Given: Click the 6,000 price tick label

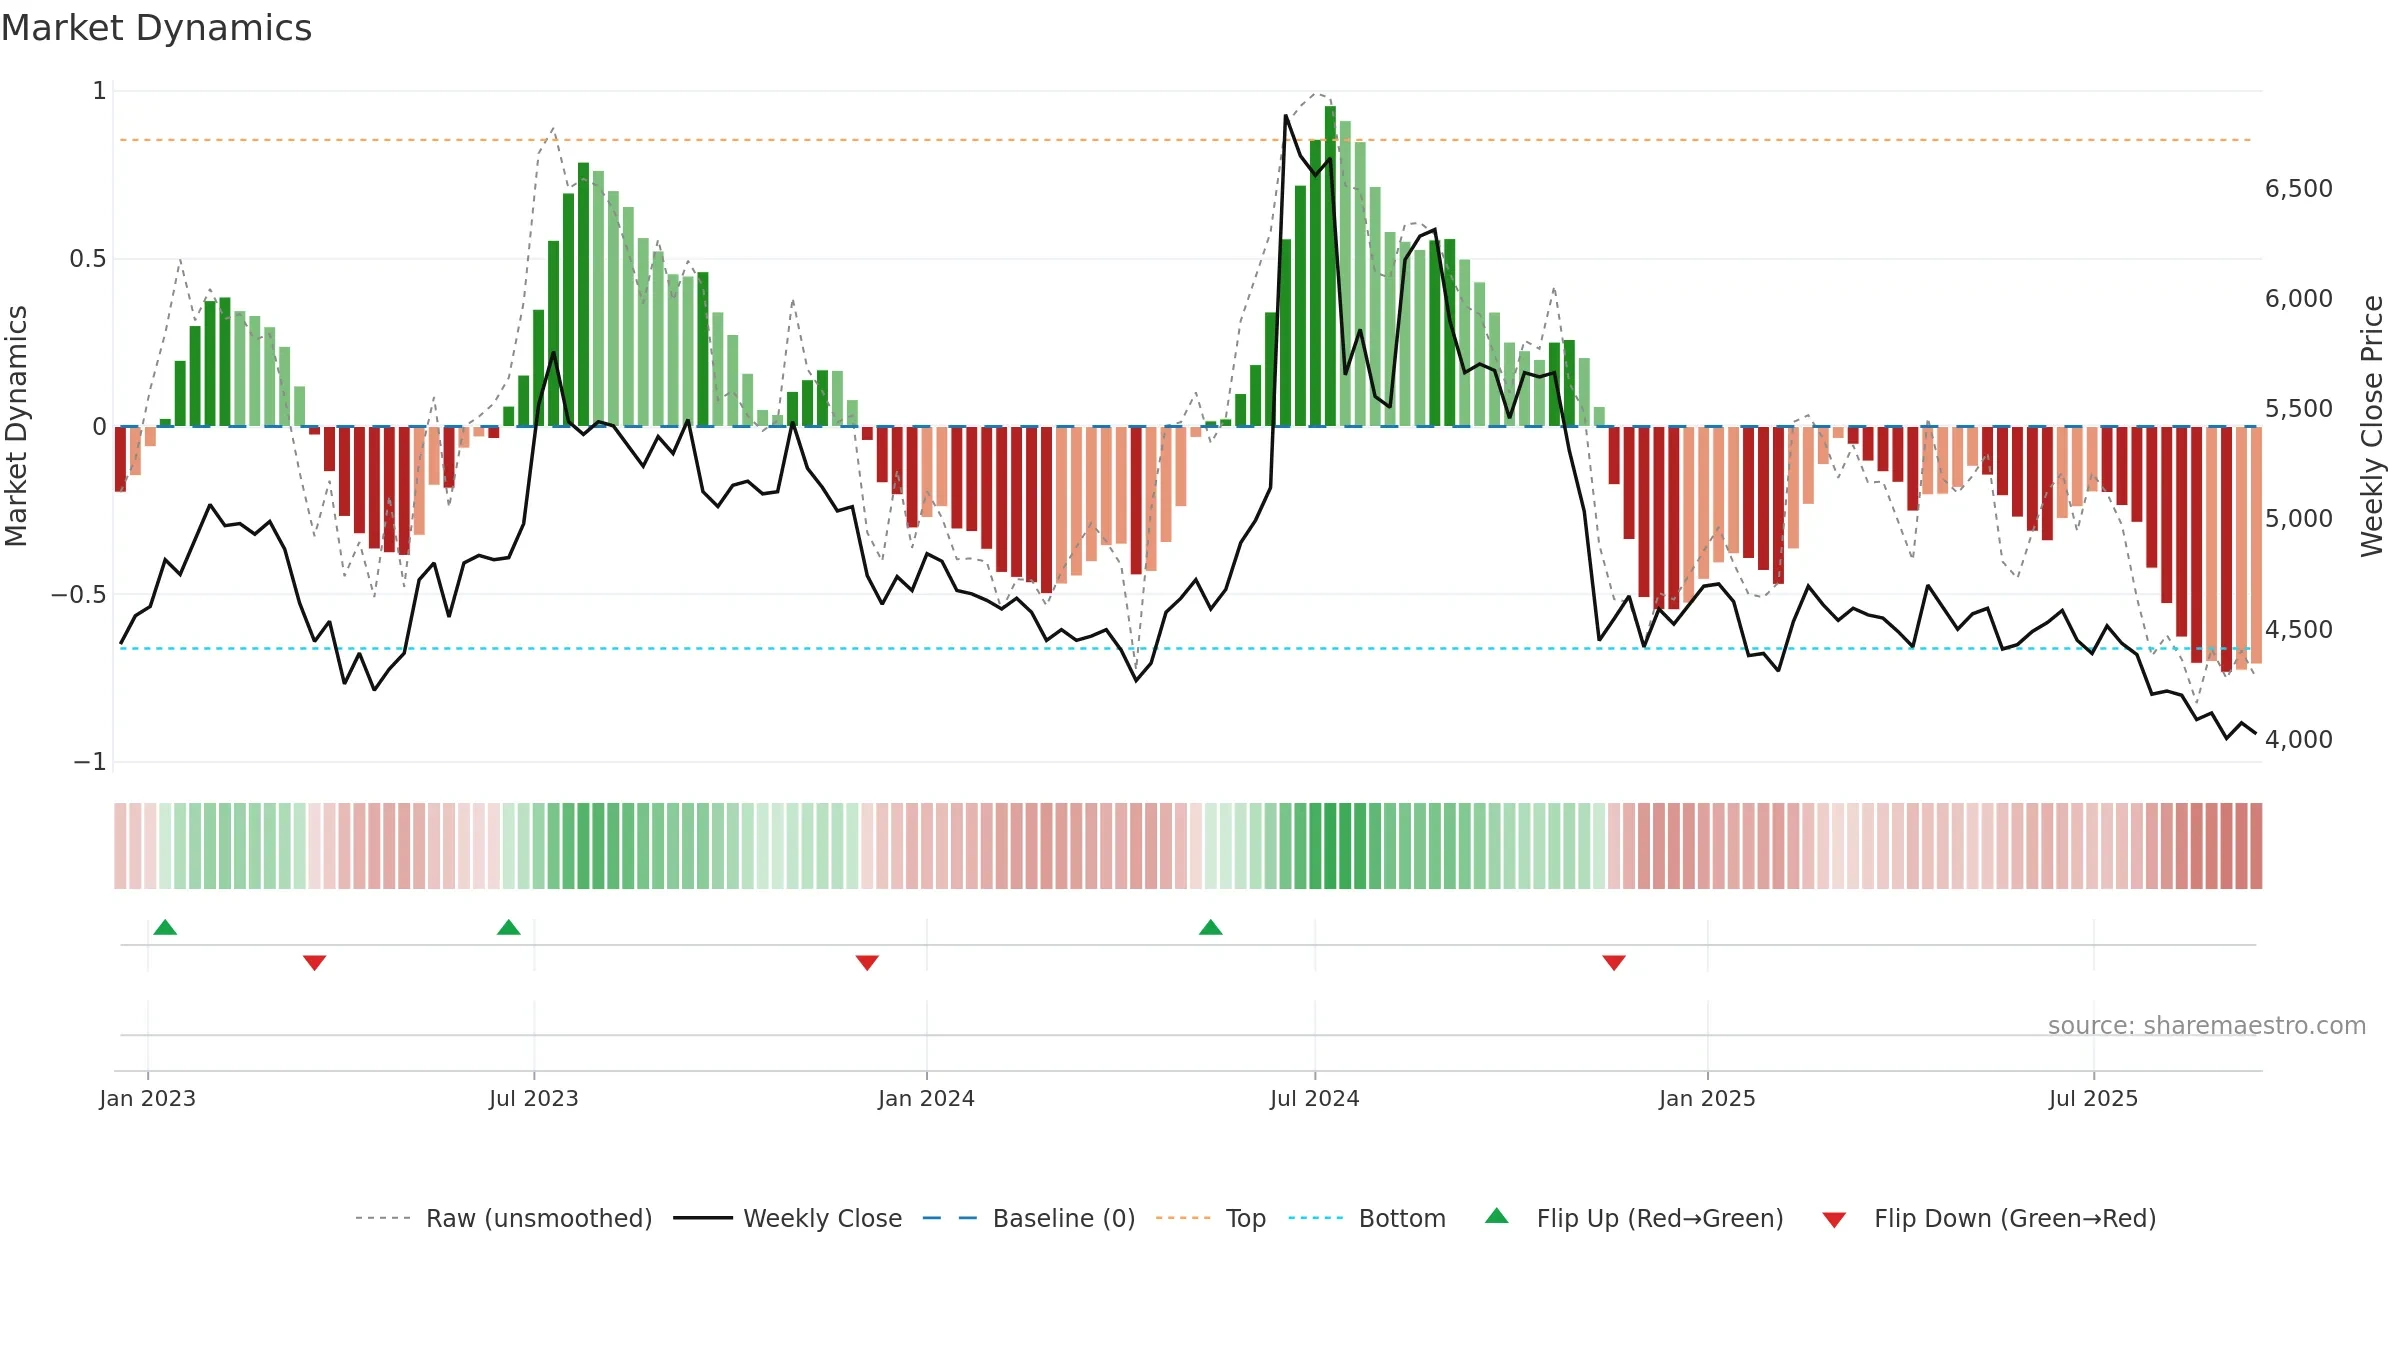Looking at the screenshot, I should [x=2299, y=298].
